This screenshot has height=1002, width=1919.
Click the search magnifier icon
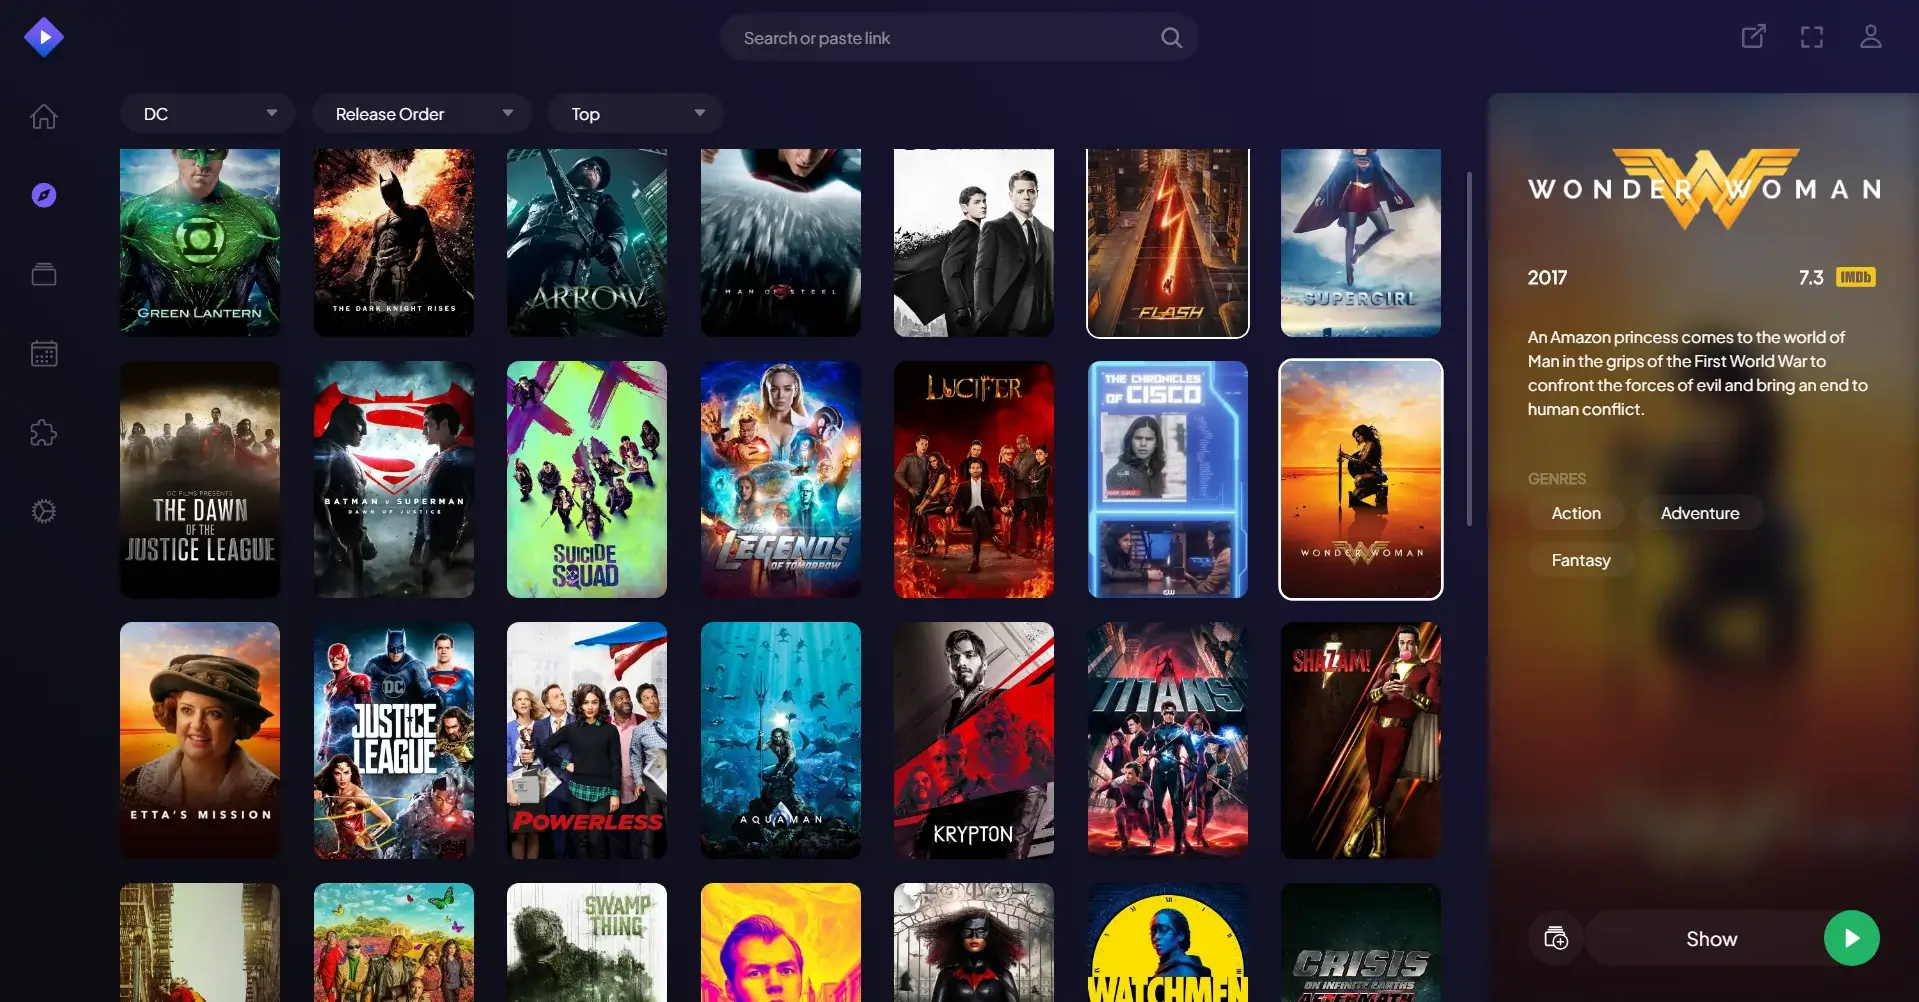coord(1171,38)
